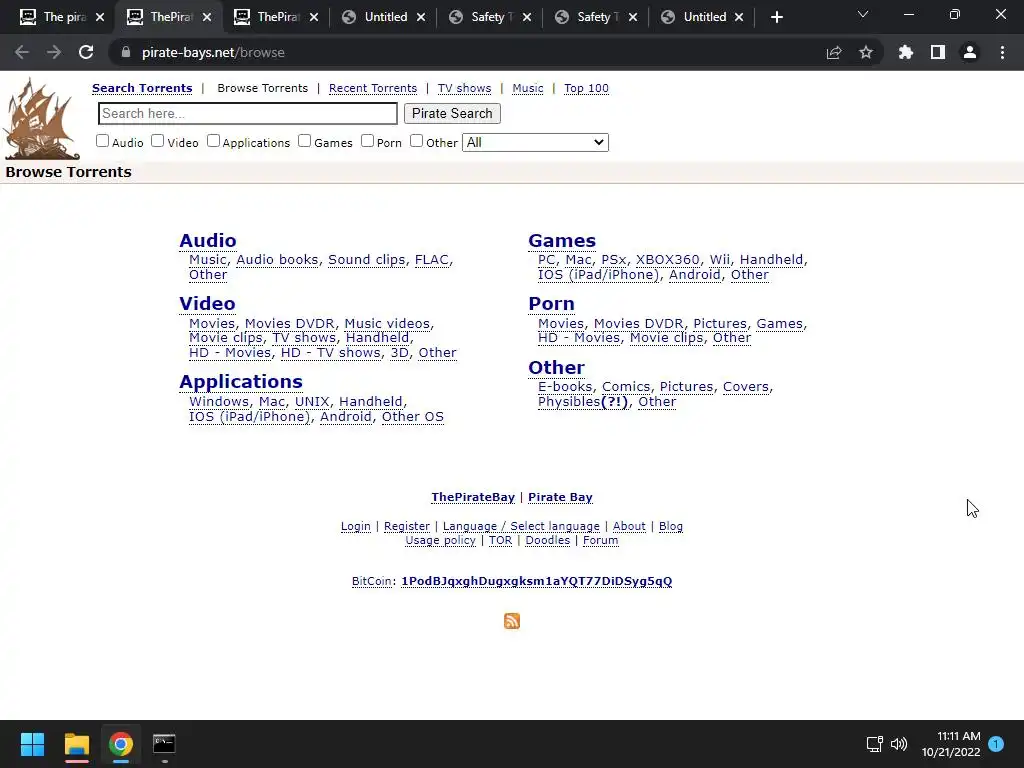This screenshot has height=768, width=1024.
Task: Reload the page with the refresh icon
Action: 86,52
